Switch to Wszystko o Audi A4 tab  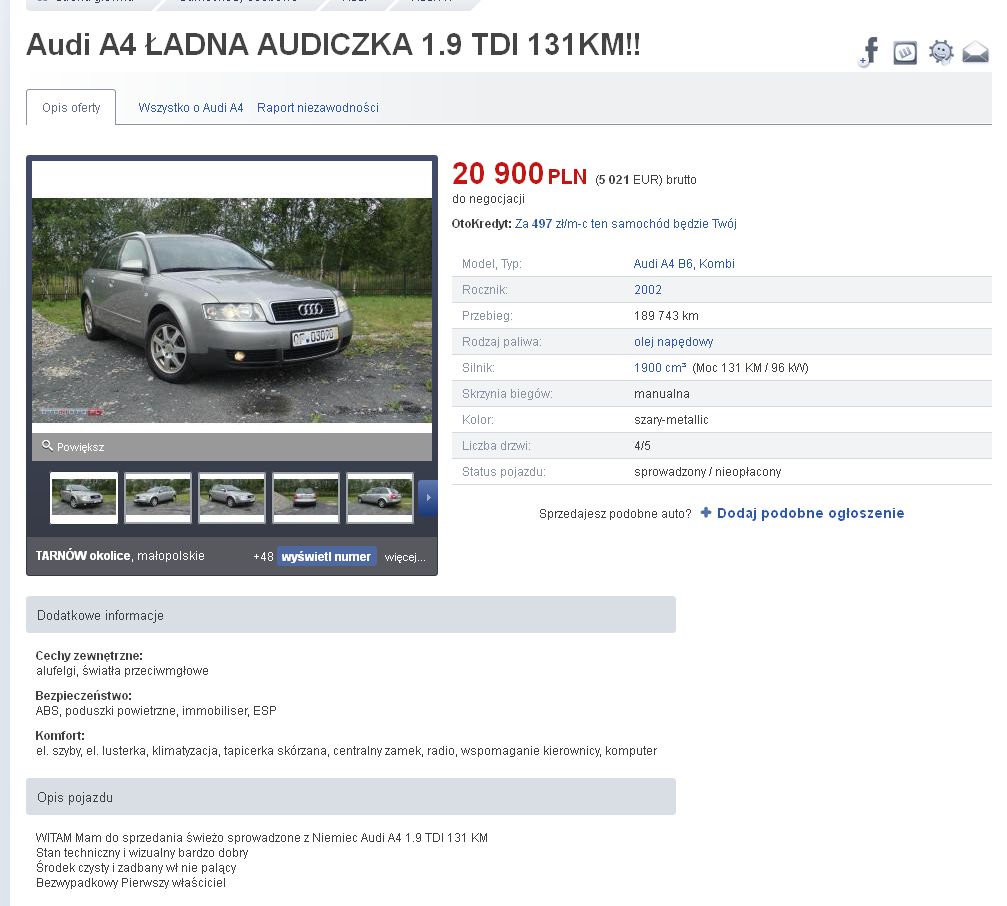click(x=191, y=108)
